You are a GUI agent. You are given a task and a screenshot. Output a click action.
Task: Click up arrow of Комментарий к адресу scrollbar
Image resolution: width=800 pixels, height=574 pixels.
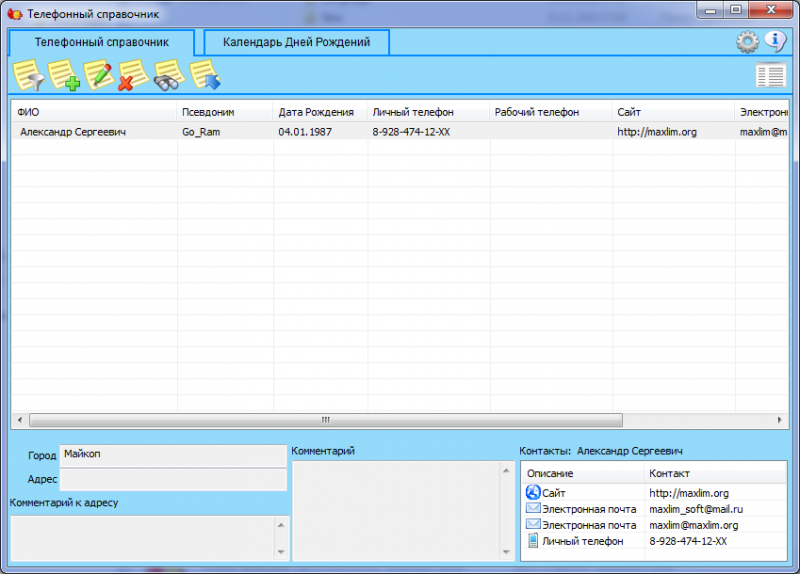pyautogui.click(x=281, y=525)
